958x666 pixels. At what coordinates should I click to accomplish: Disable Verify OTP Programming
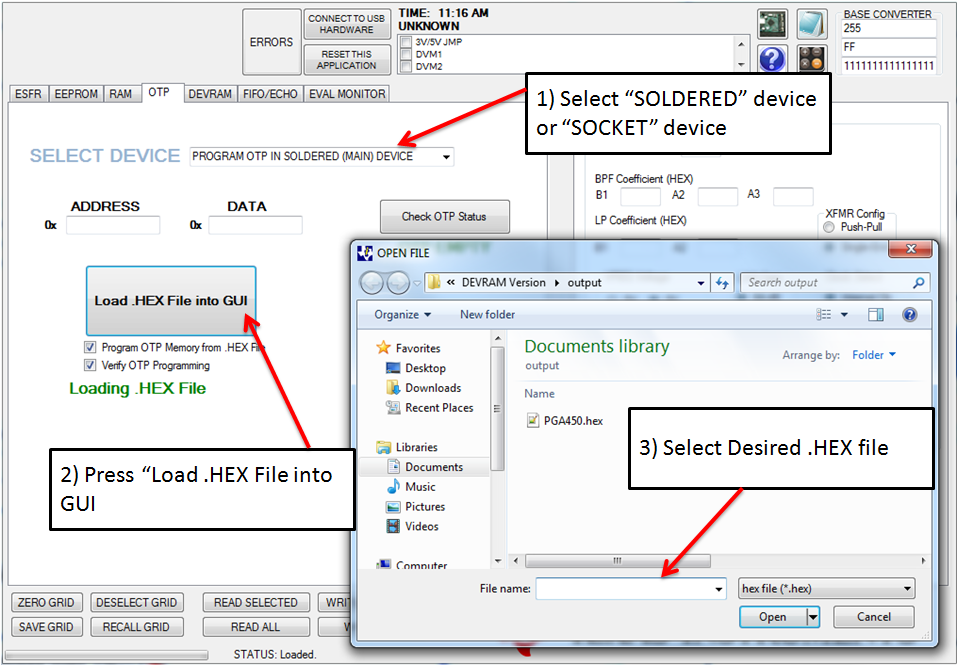90,365
